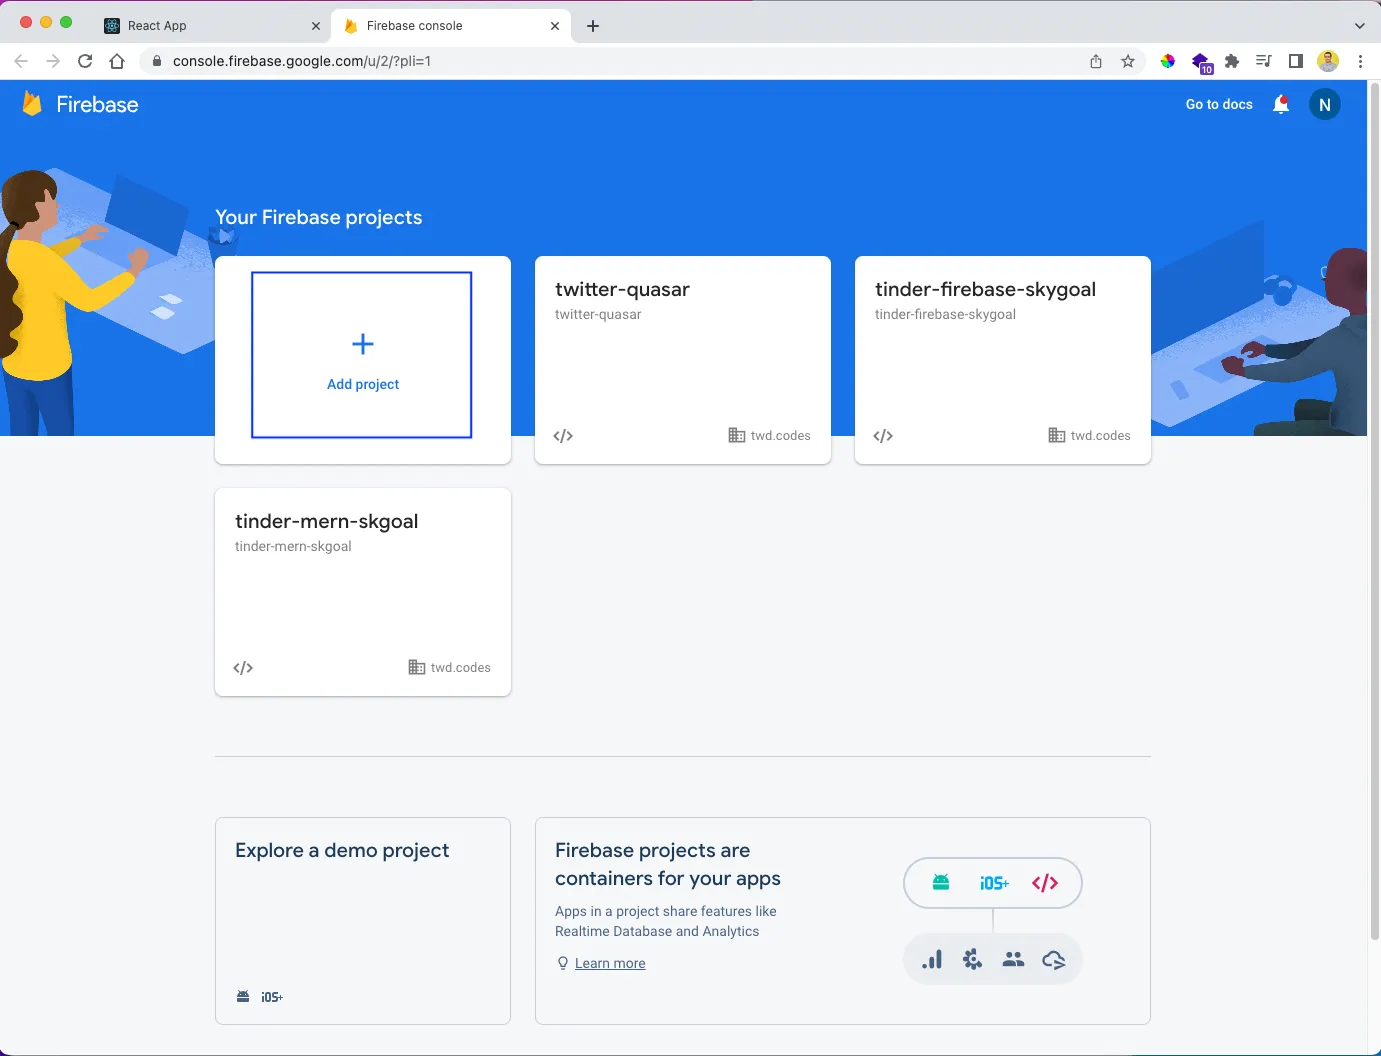Open the browser side panel icon
The image size is (1381, 1056).
tap(1296, 61)
